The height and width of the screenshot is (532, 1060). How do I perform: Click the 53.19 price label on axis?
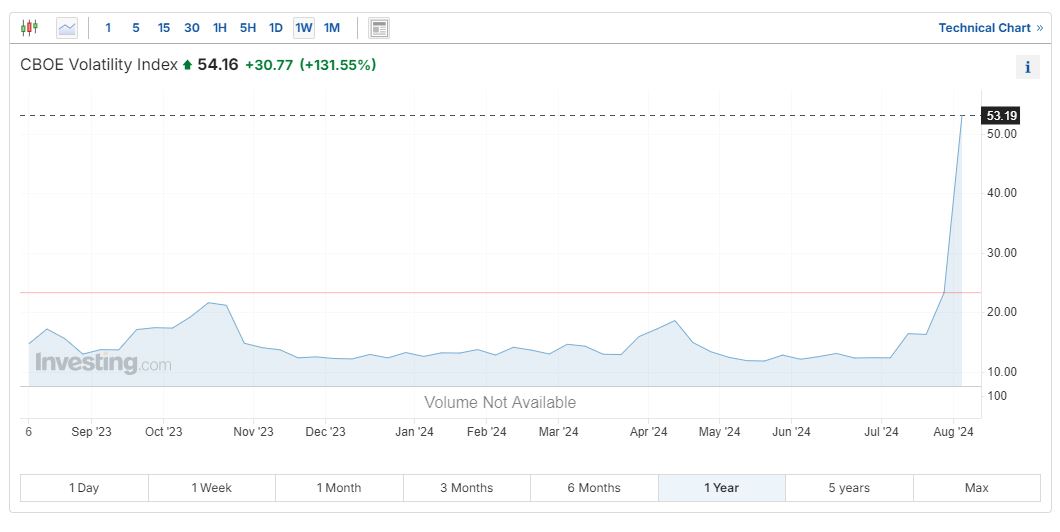point(1000,115)
